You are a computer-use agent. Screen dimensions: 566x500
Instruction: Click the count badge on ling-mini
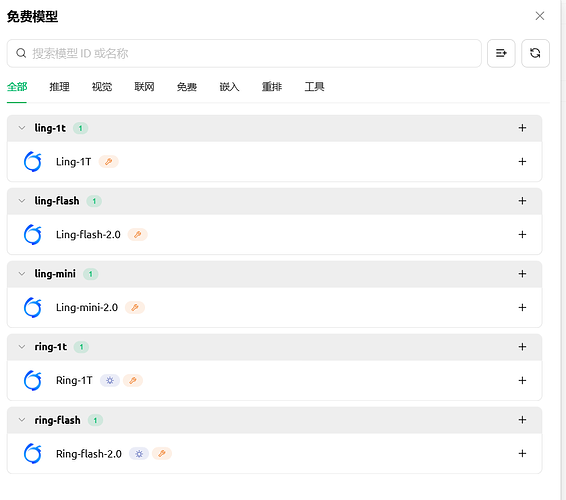point(91,274)
